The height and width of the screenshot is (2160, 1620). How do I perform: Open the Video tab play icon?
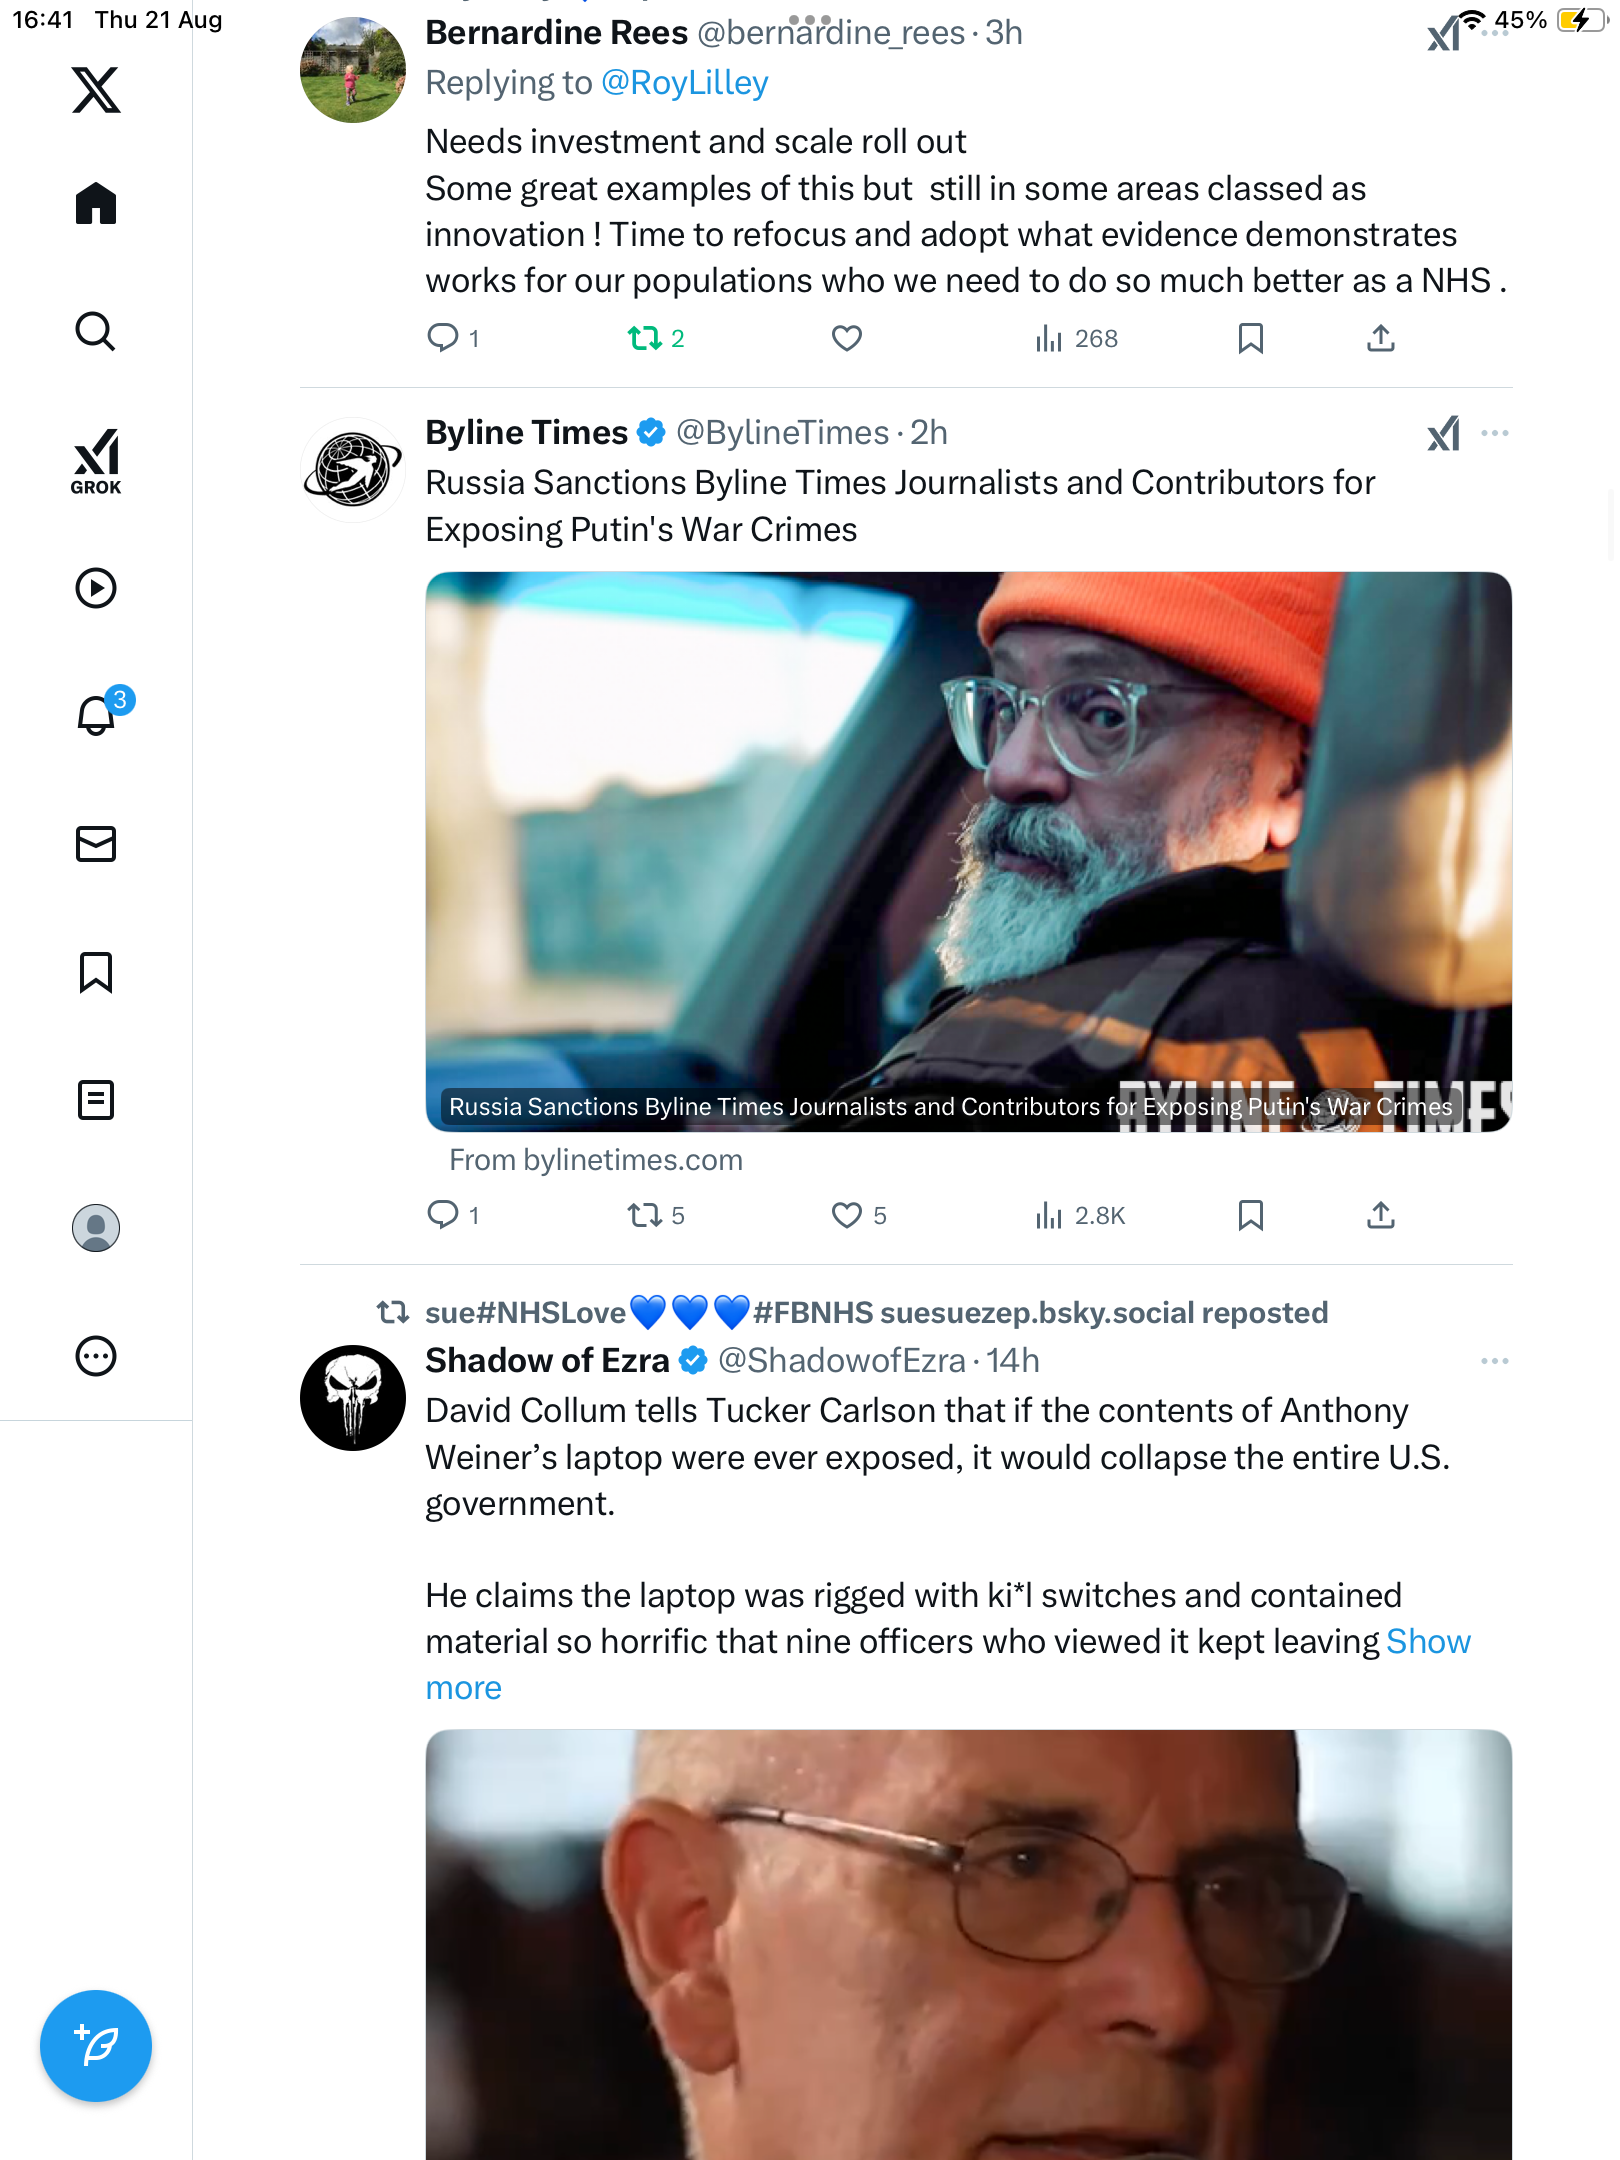click(x=96, y=588)
